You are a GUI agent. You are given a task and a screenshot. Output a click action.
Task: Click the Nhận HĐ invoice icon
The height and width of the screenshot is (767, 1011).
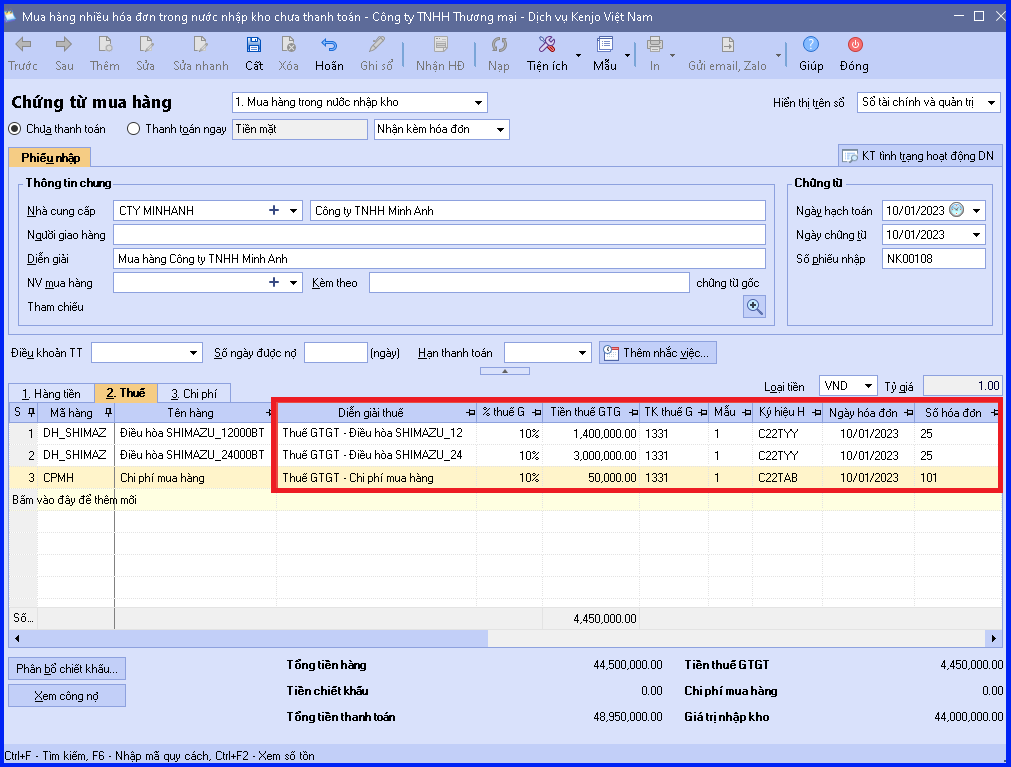coord(440,44)
